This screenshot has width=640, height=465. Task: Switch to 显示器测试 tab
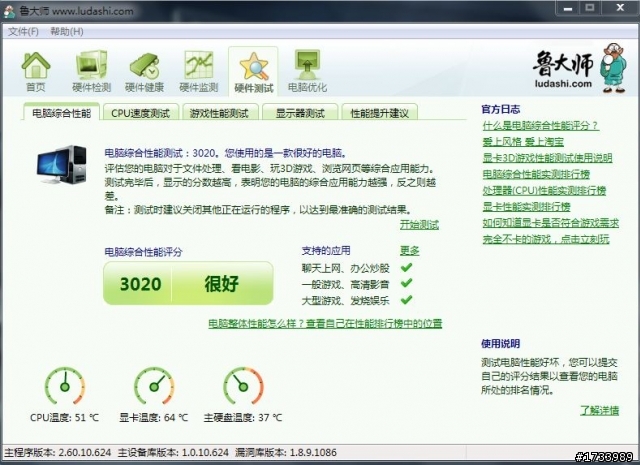click(x=300, y=113)
